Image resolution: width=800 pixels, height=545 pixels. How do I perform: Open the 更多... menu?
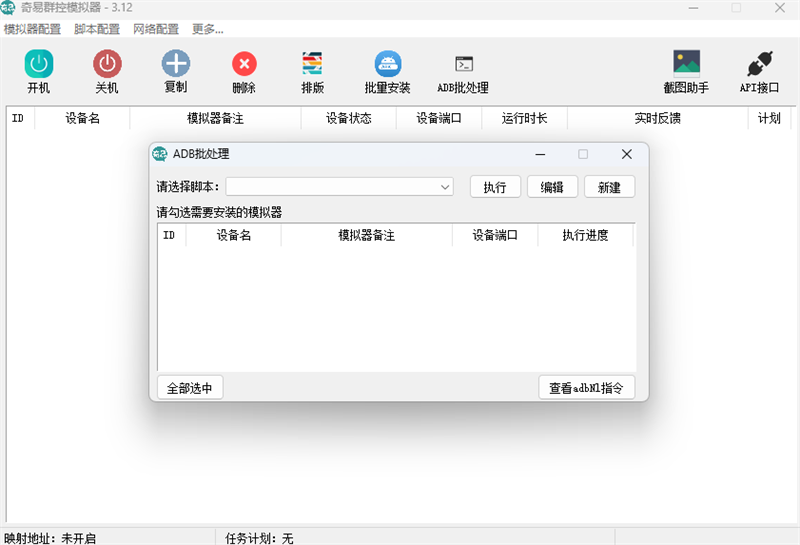point(208,29)
